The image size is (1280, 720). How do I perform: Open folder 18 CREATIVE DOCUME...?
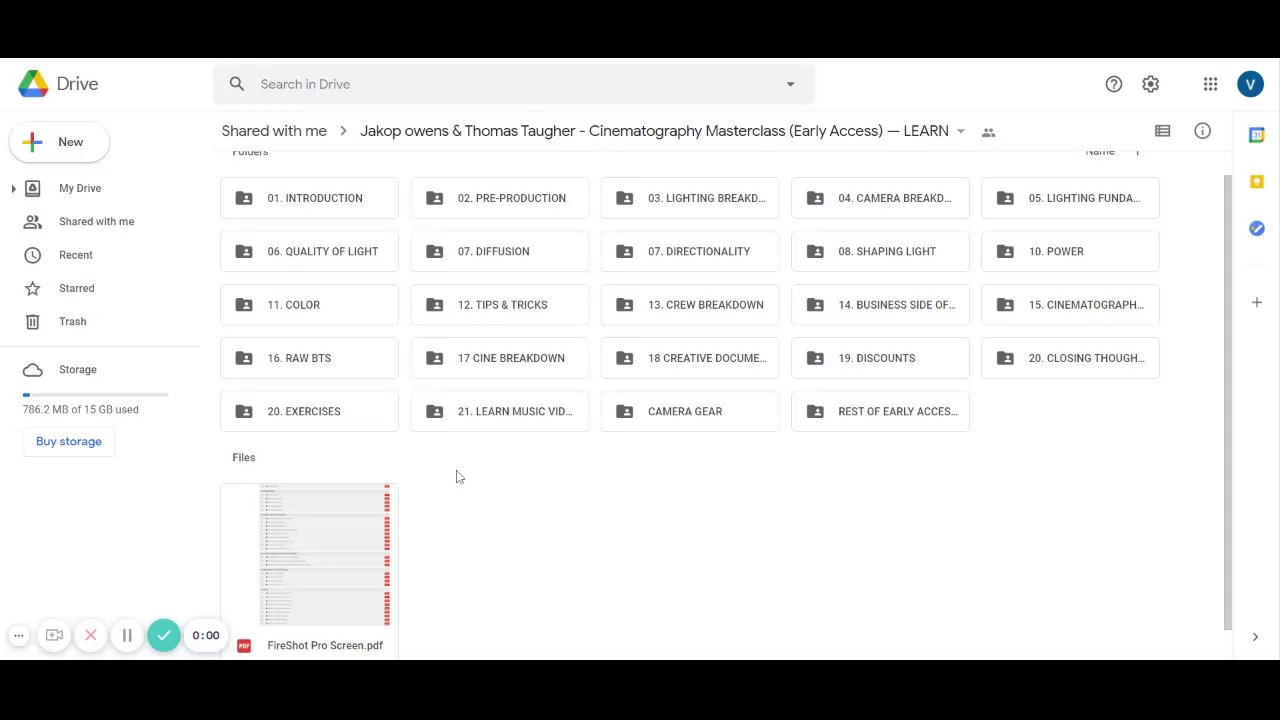(690, 358)
